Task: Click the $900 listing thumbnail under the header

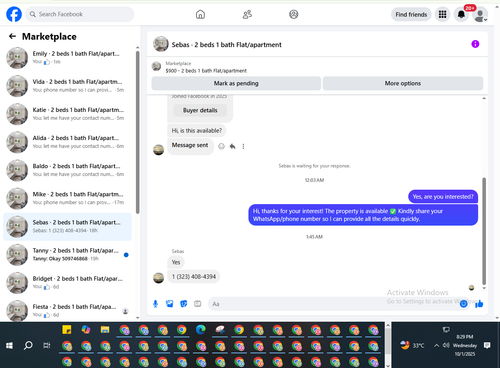Action: coord(156,66)
